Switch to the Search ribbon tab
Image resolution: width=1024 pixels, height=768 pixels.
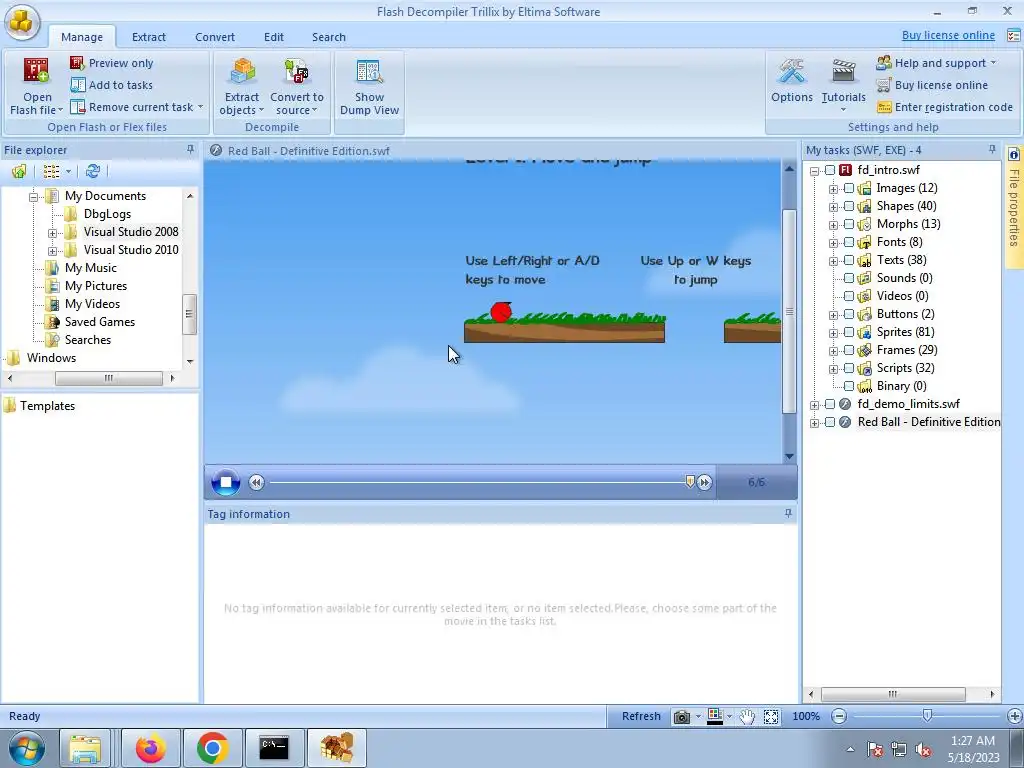coord(328,37)
